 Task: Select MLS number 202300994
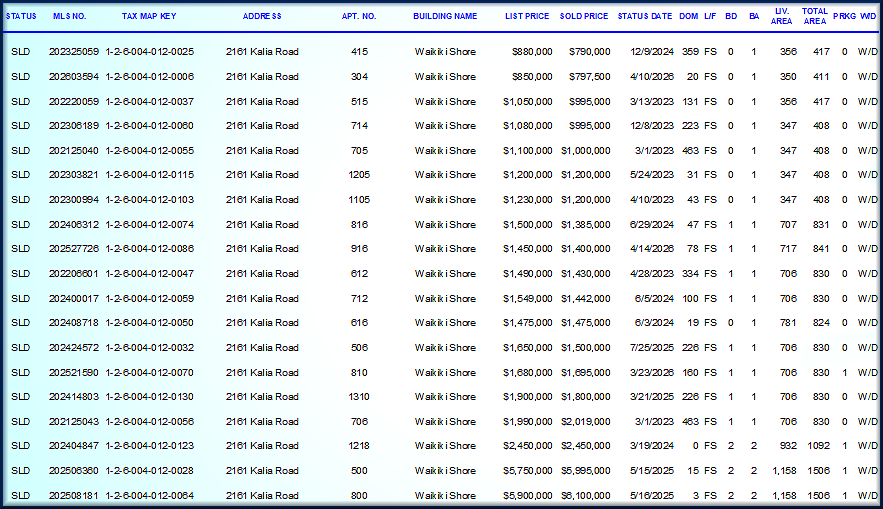coord(74,200)
